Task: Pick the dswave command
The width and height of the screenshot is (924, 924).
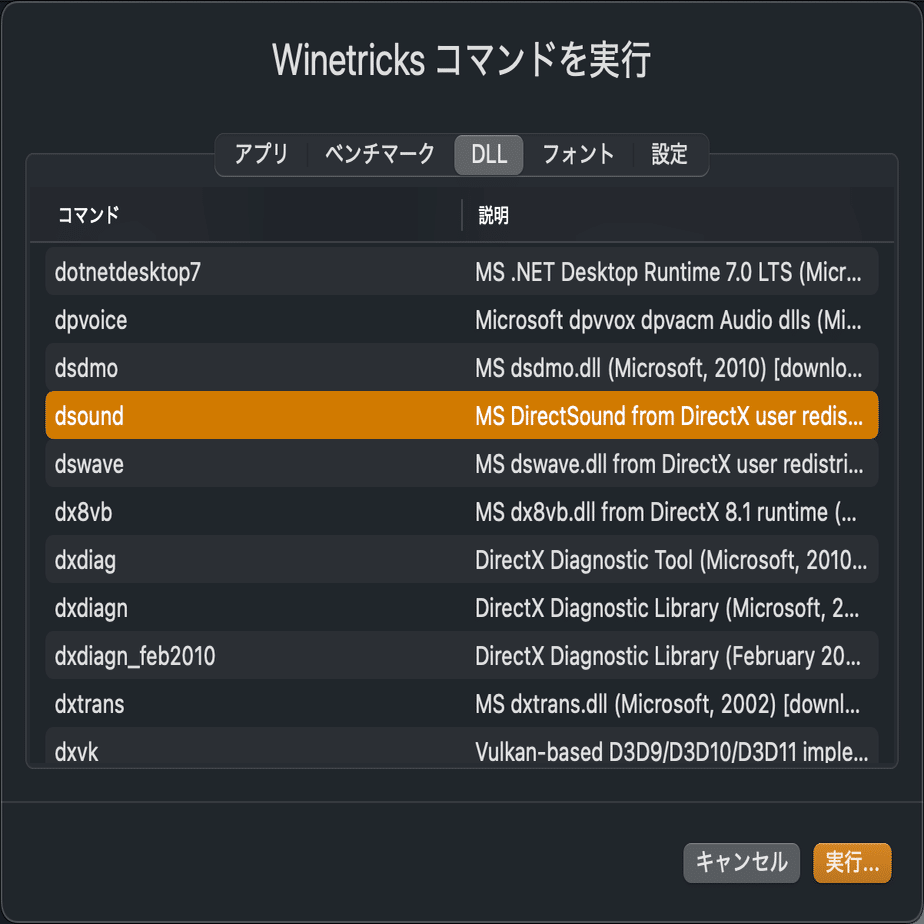Action: (461, 464)
